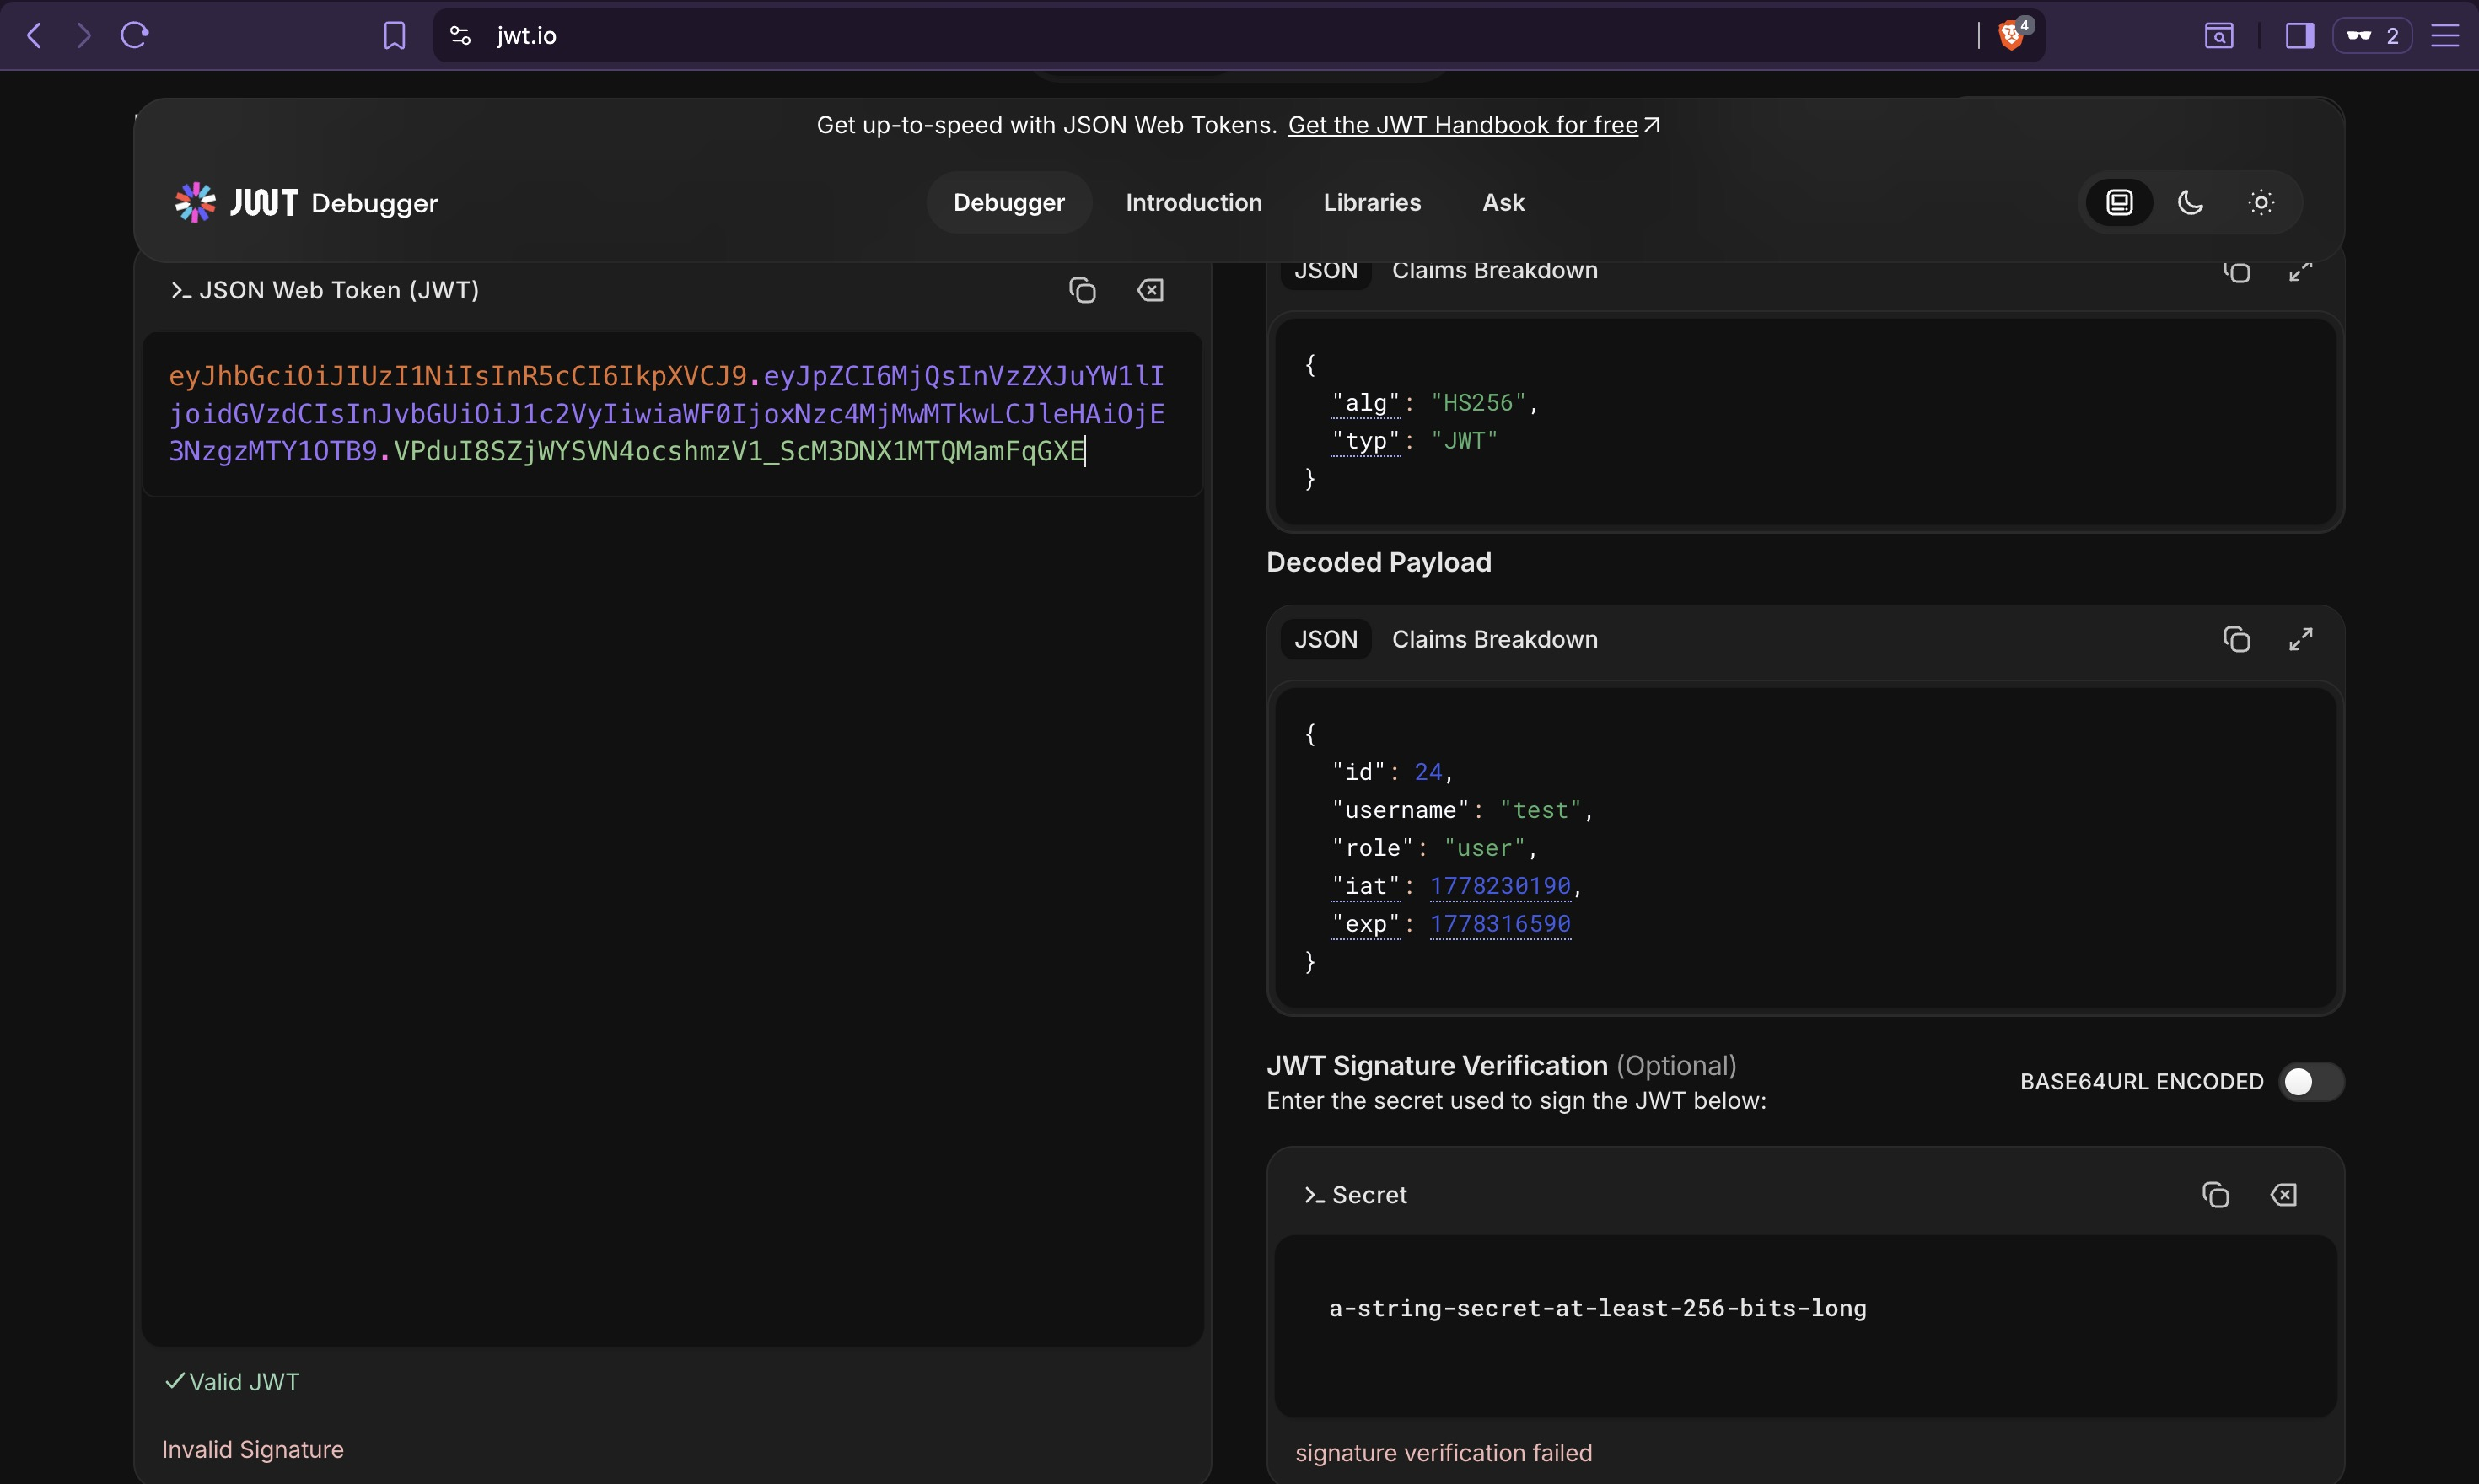Clear the JWT token input

[x=1150, y=290]
